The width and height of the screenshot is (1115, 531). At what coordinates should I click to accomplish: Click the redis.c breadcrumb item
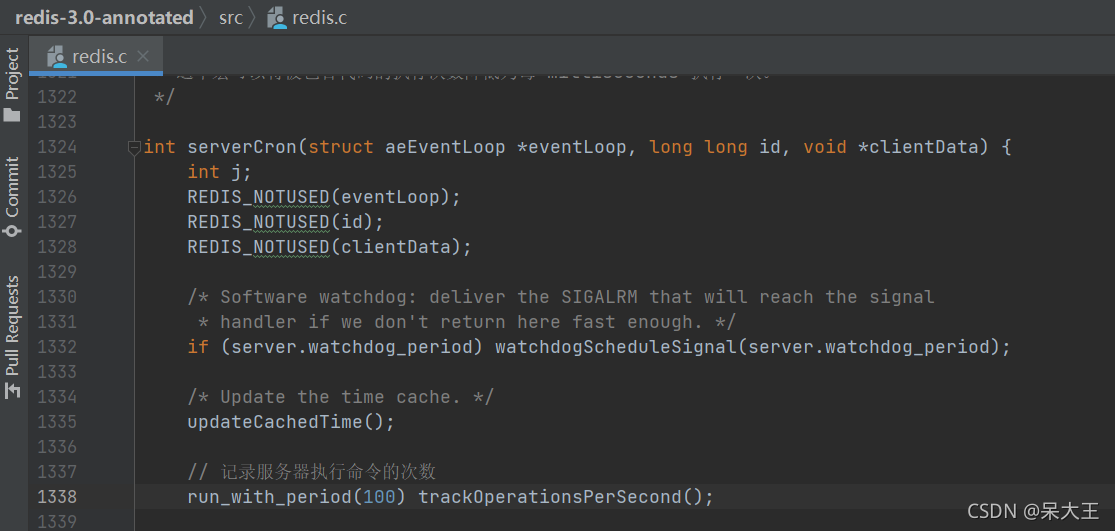pos(307,18)
